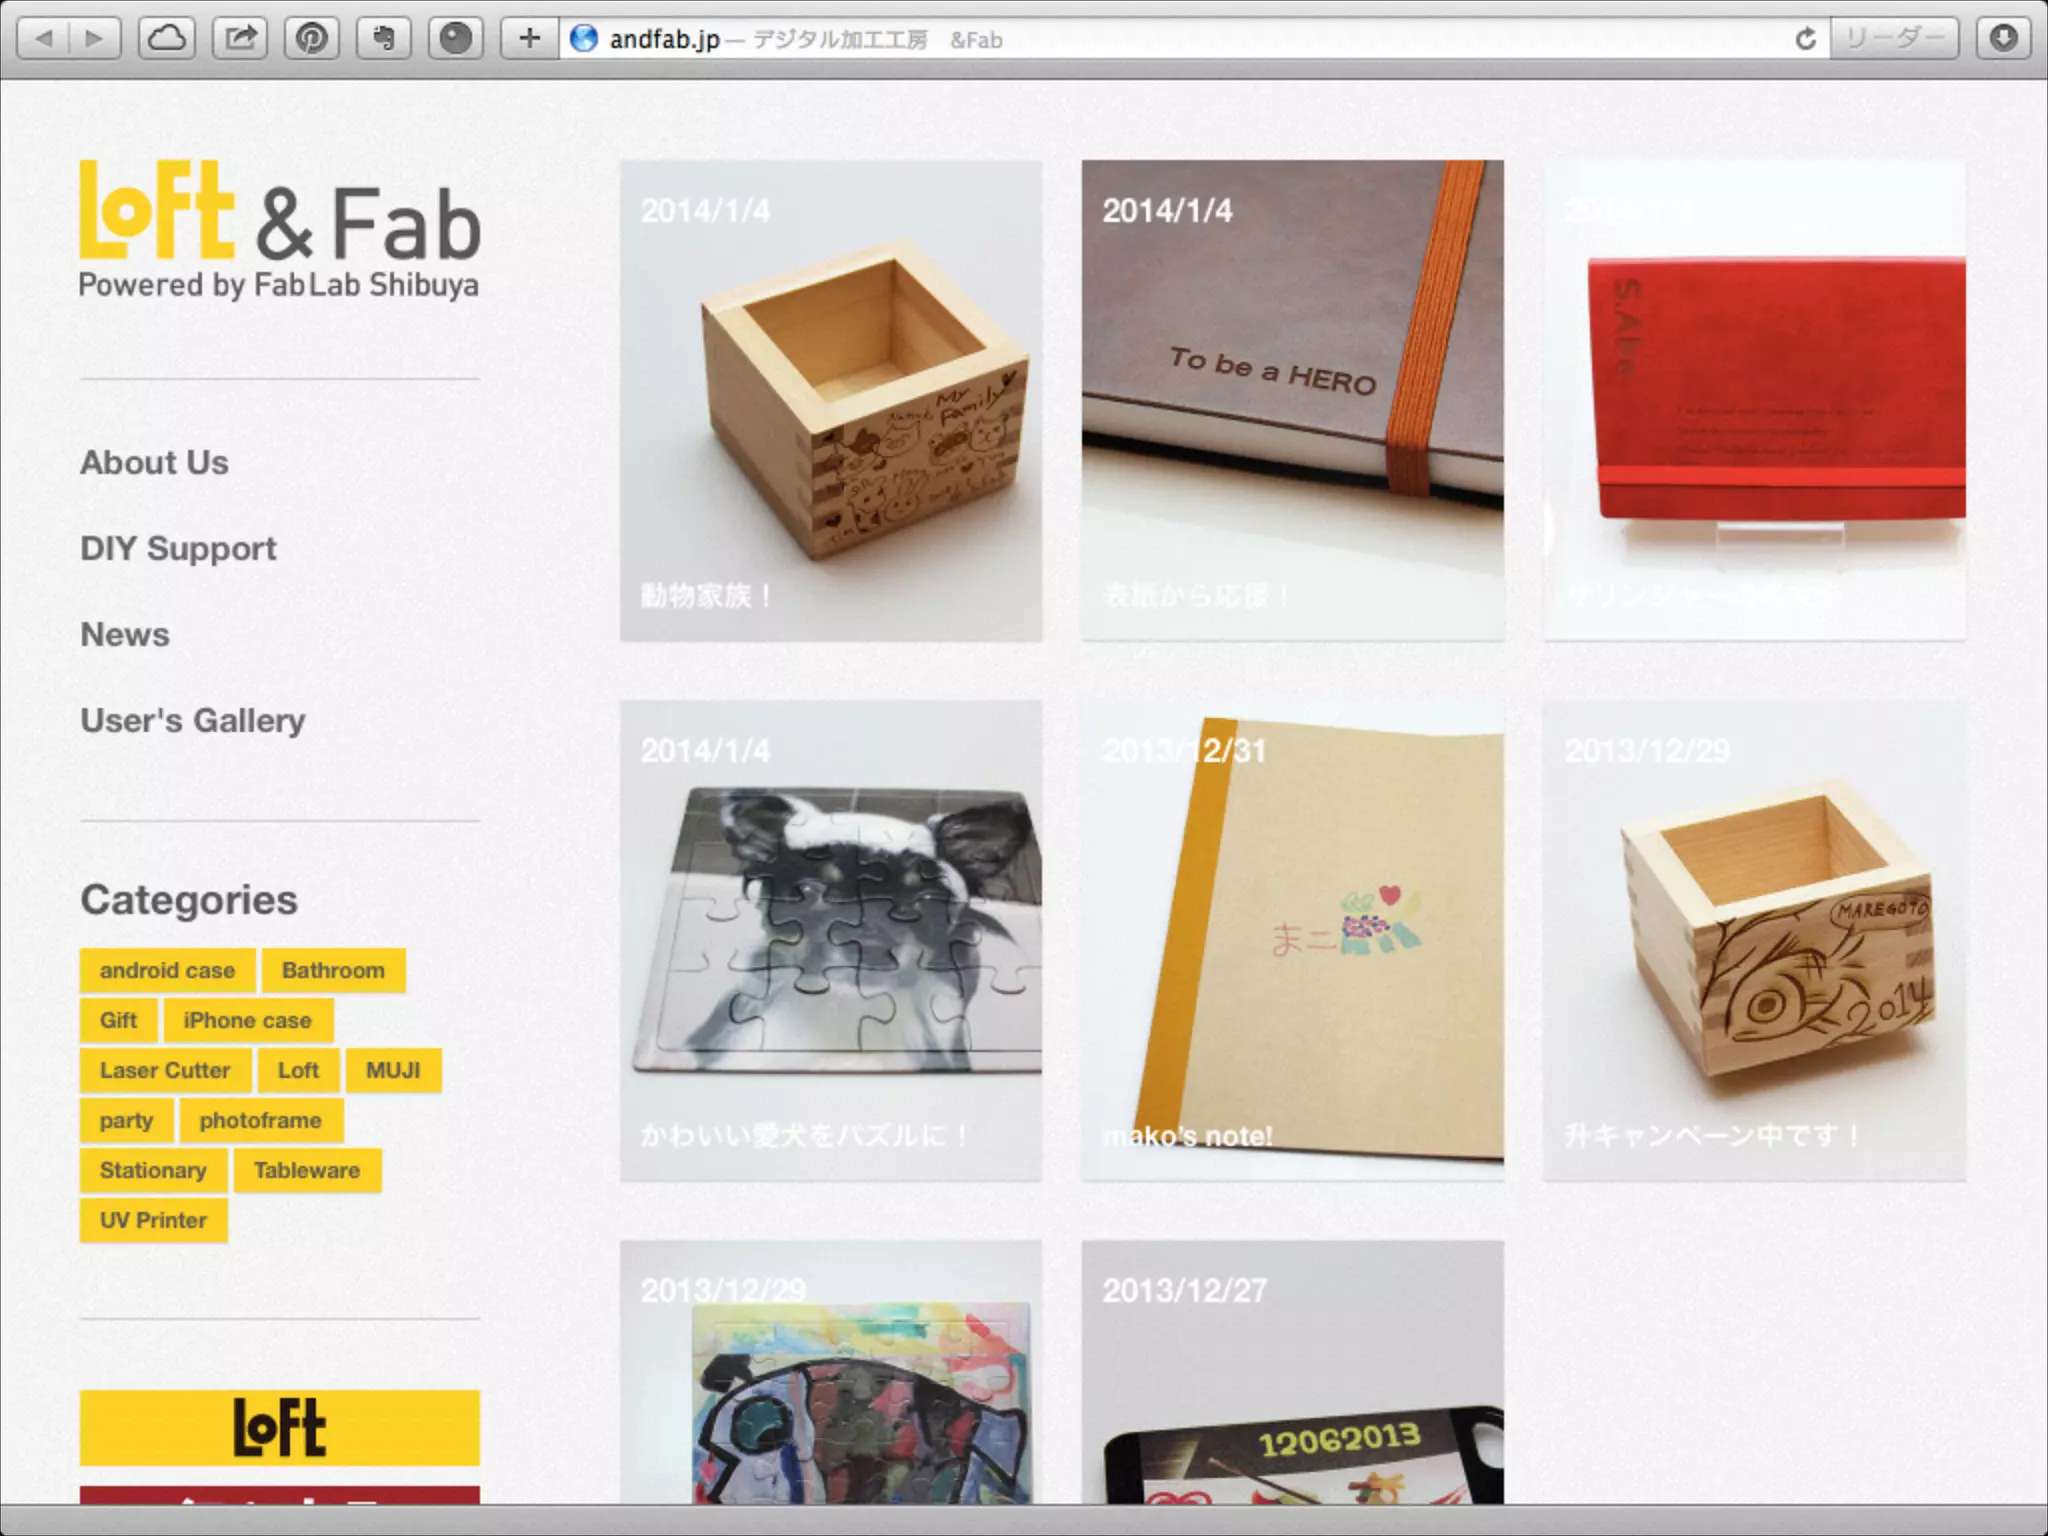Choose the UV Printer category tag
This screenshot has height=1536, width=2048.
point(153,1221)
